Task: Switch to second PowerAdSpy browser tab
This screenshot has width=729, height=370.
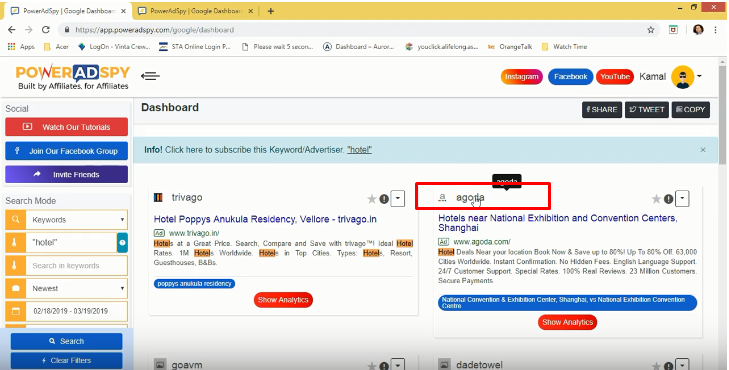Action: click(x=195, y=11)
